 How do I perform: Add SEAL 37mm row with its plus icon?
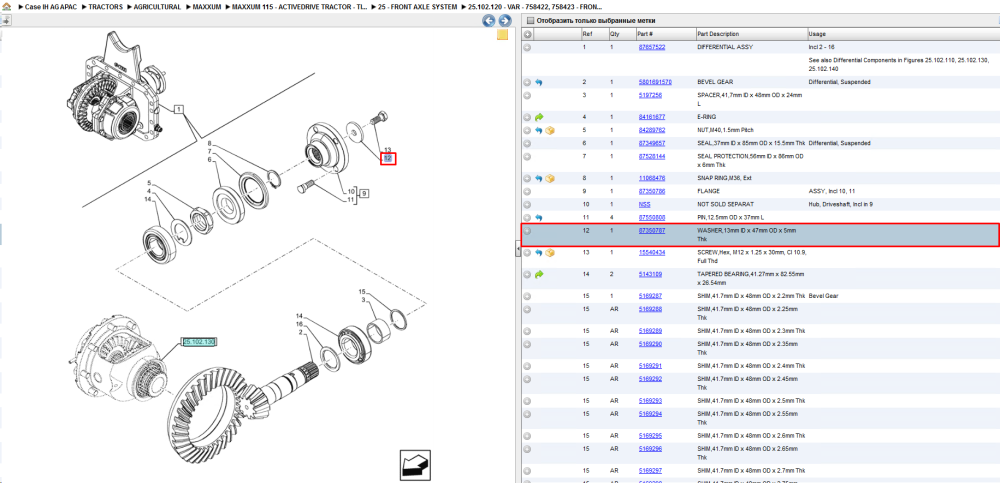(x=527, y=143)
